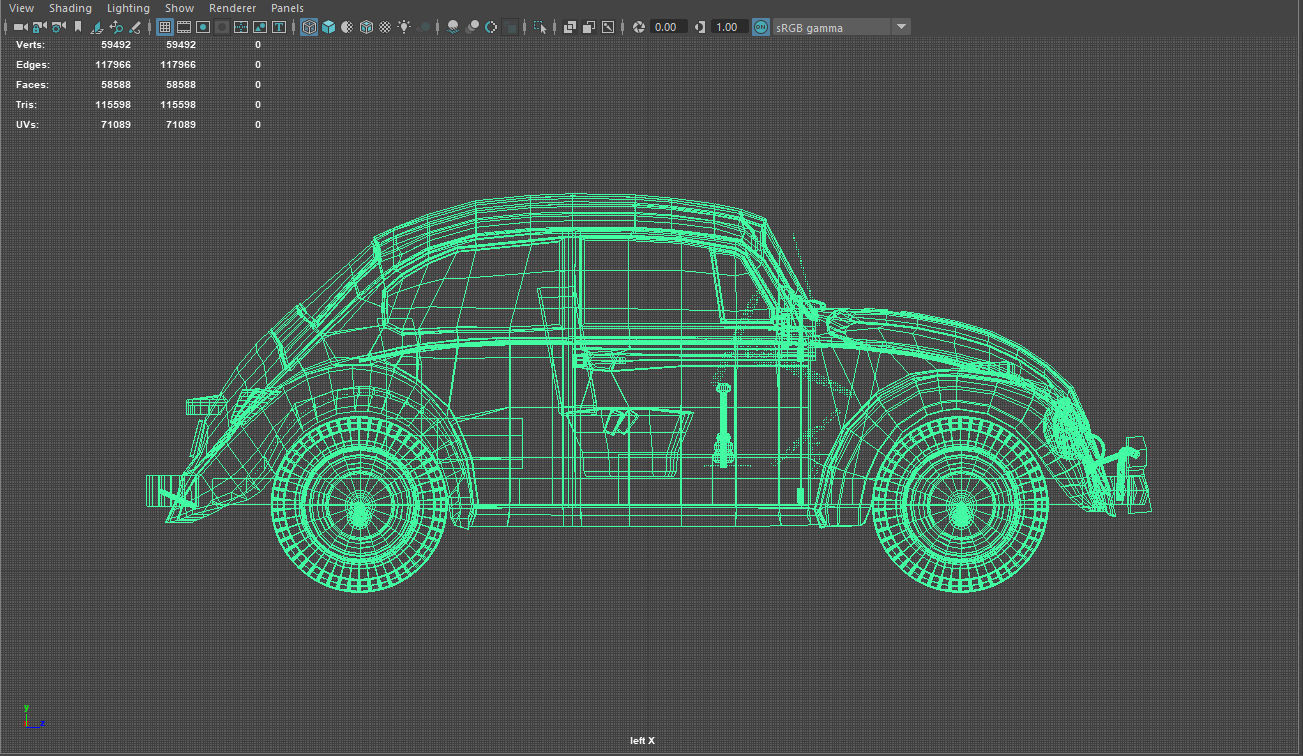The width and height of the screenshot is (1303, 756).
Task: Click the UVs: label in heads-up display
Action: [28, 125]
